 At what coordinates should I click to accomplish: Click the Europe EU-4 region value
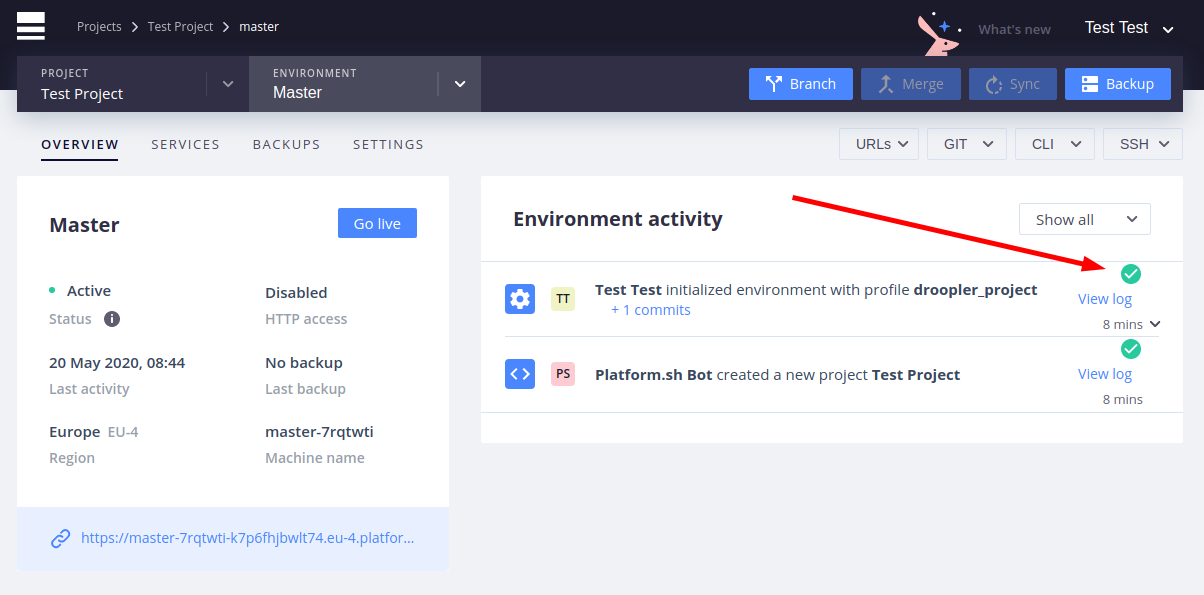pyautogui.click(x=92, y=432)
